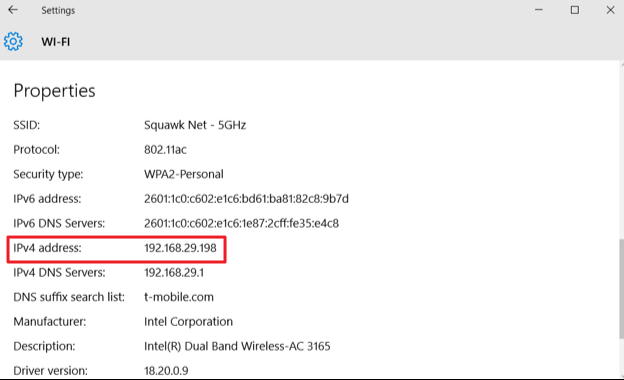Select the IPv6 DNS Servers value
Screen dimensions: 624x380
[x=242, y=223]
